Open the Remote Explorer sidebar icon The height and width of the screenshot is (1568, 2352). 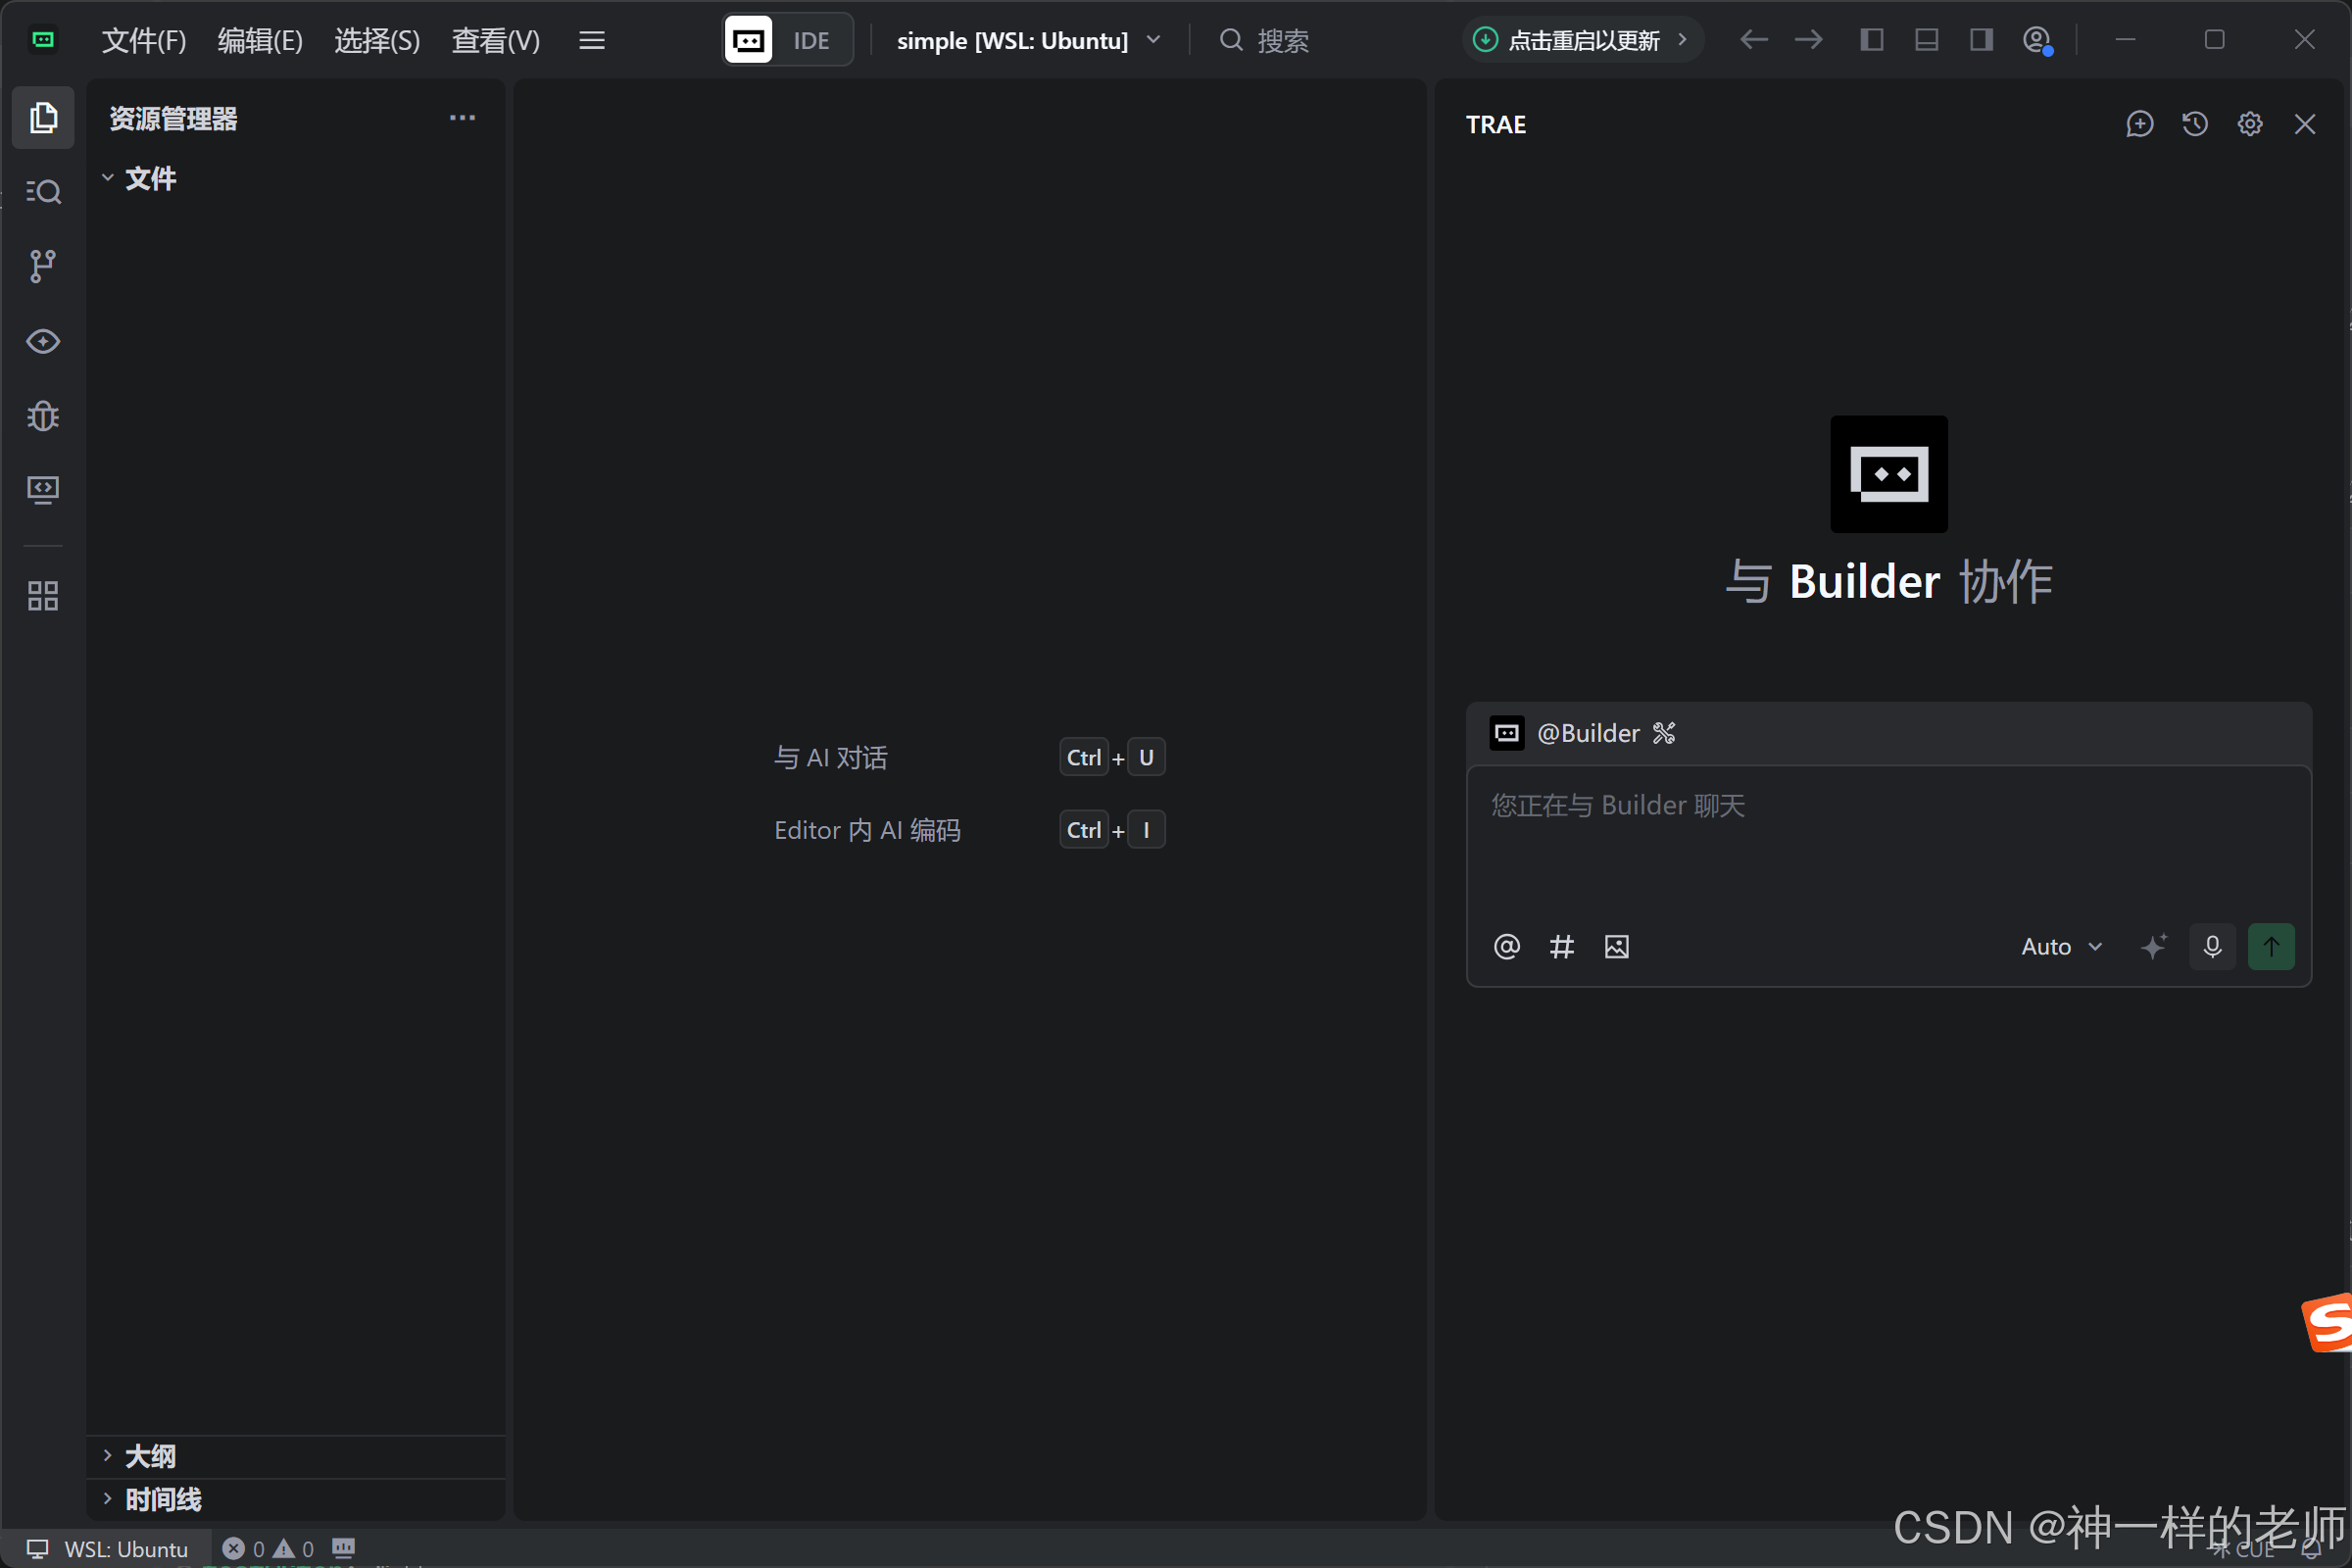pos(43,489)
